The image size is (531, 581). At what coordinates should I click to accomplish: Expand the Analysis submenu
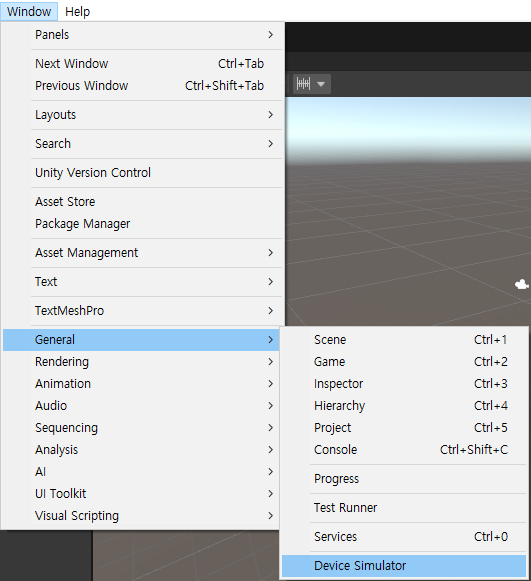point(141,449)
